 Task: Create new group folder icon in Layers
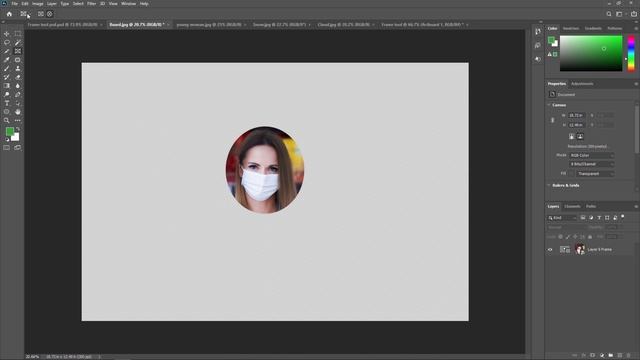click(611, 356)
